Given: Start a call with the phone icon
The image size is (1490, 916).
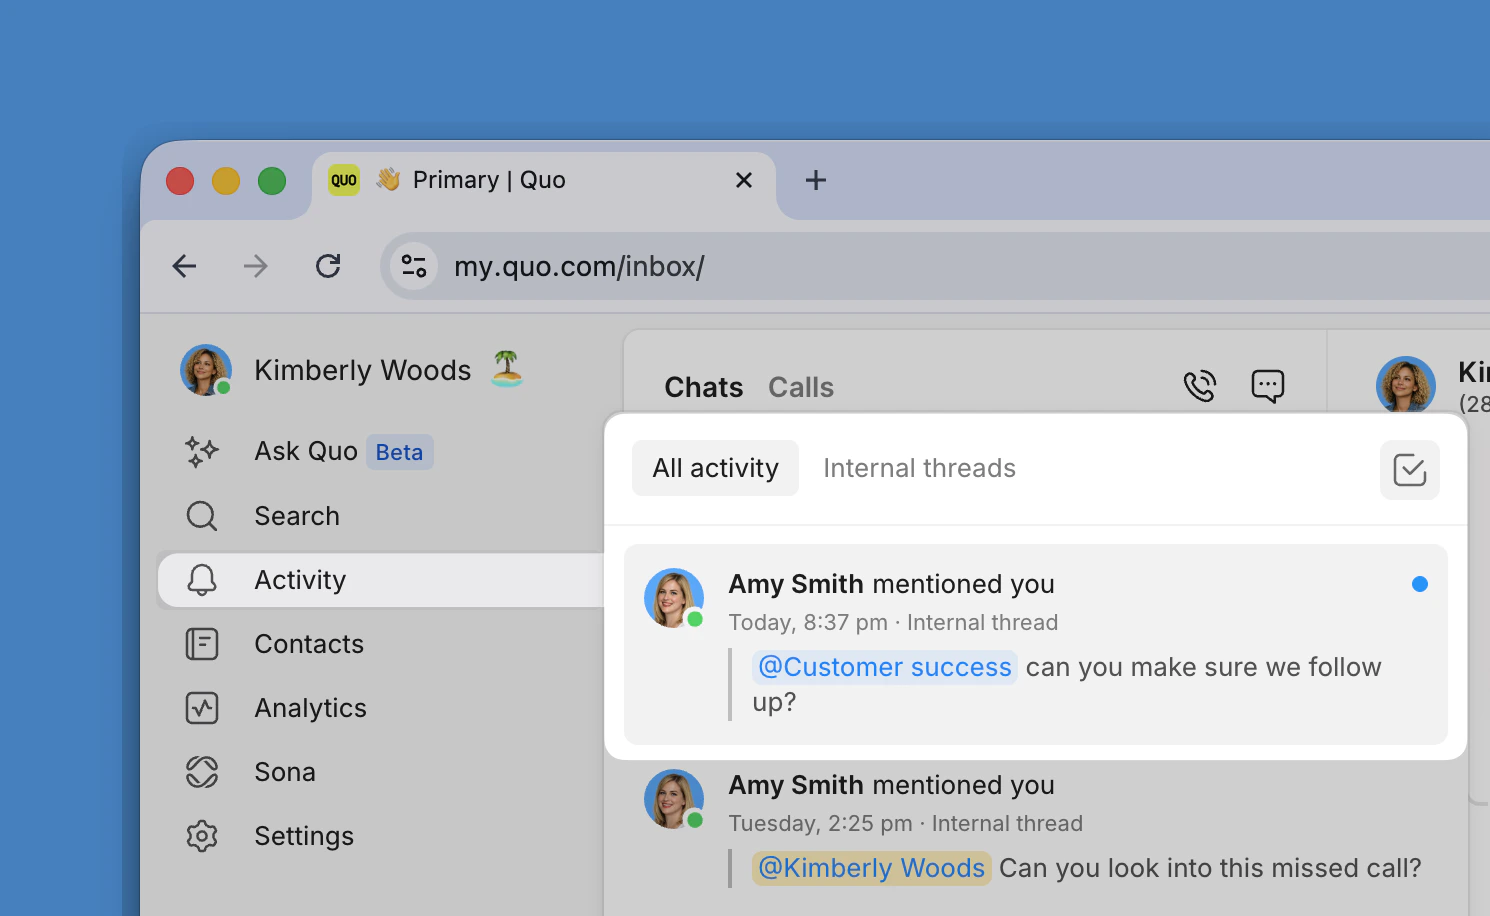Looking at the screenshot, I should click(1200, 385).
